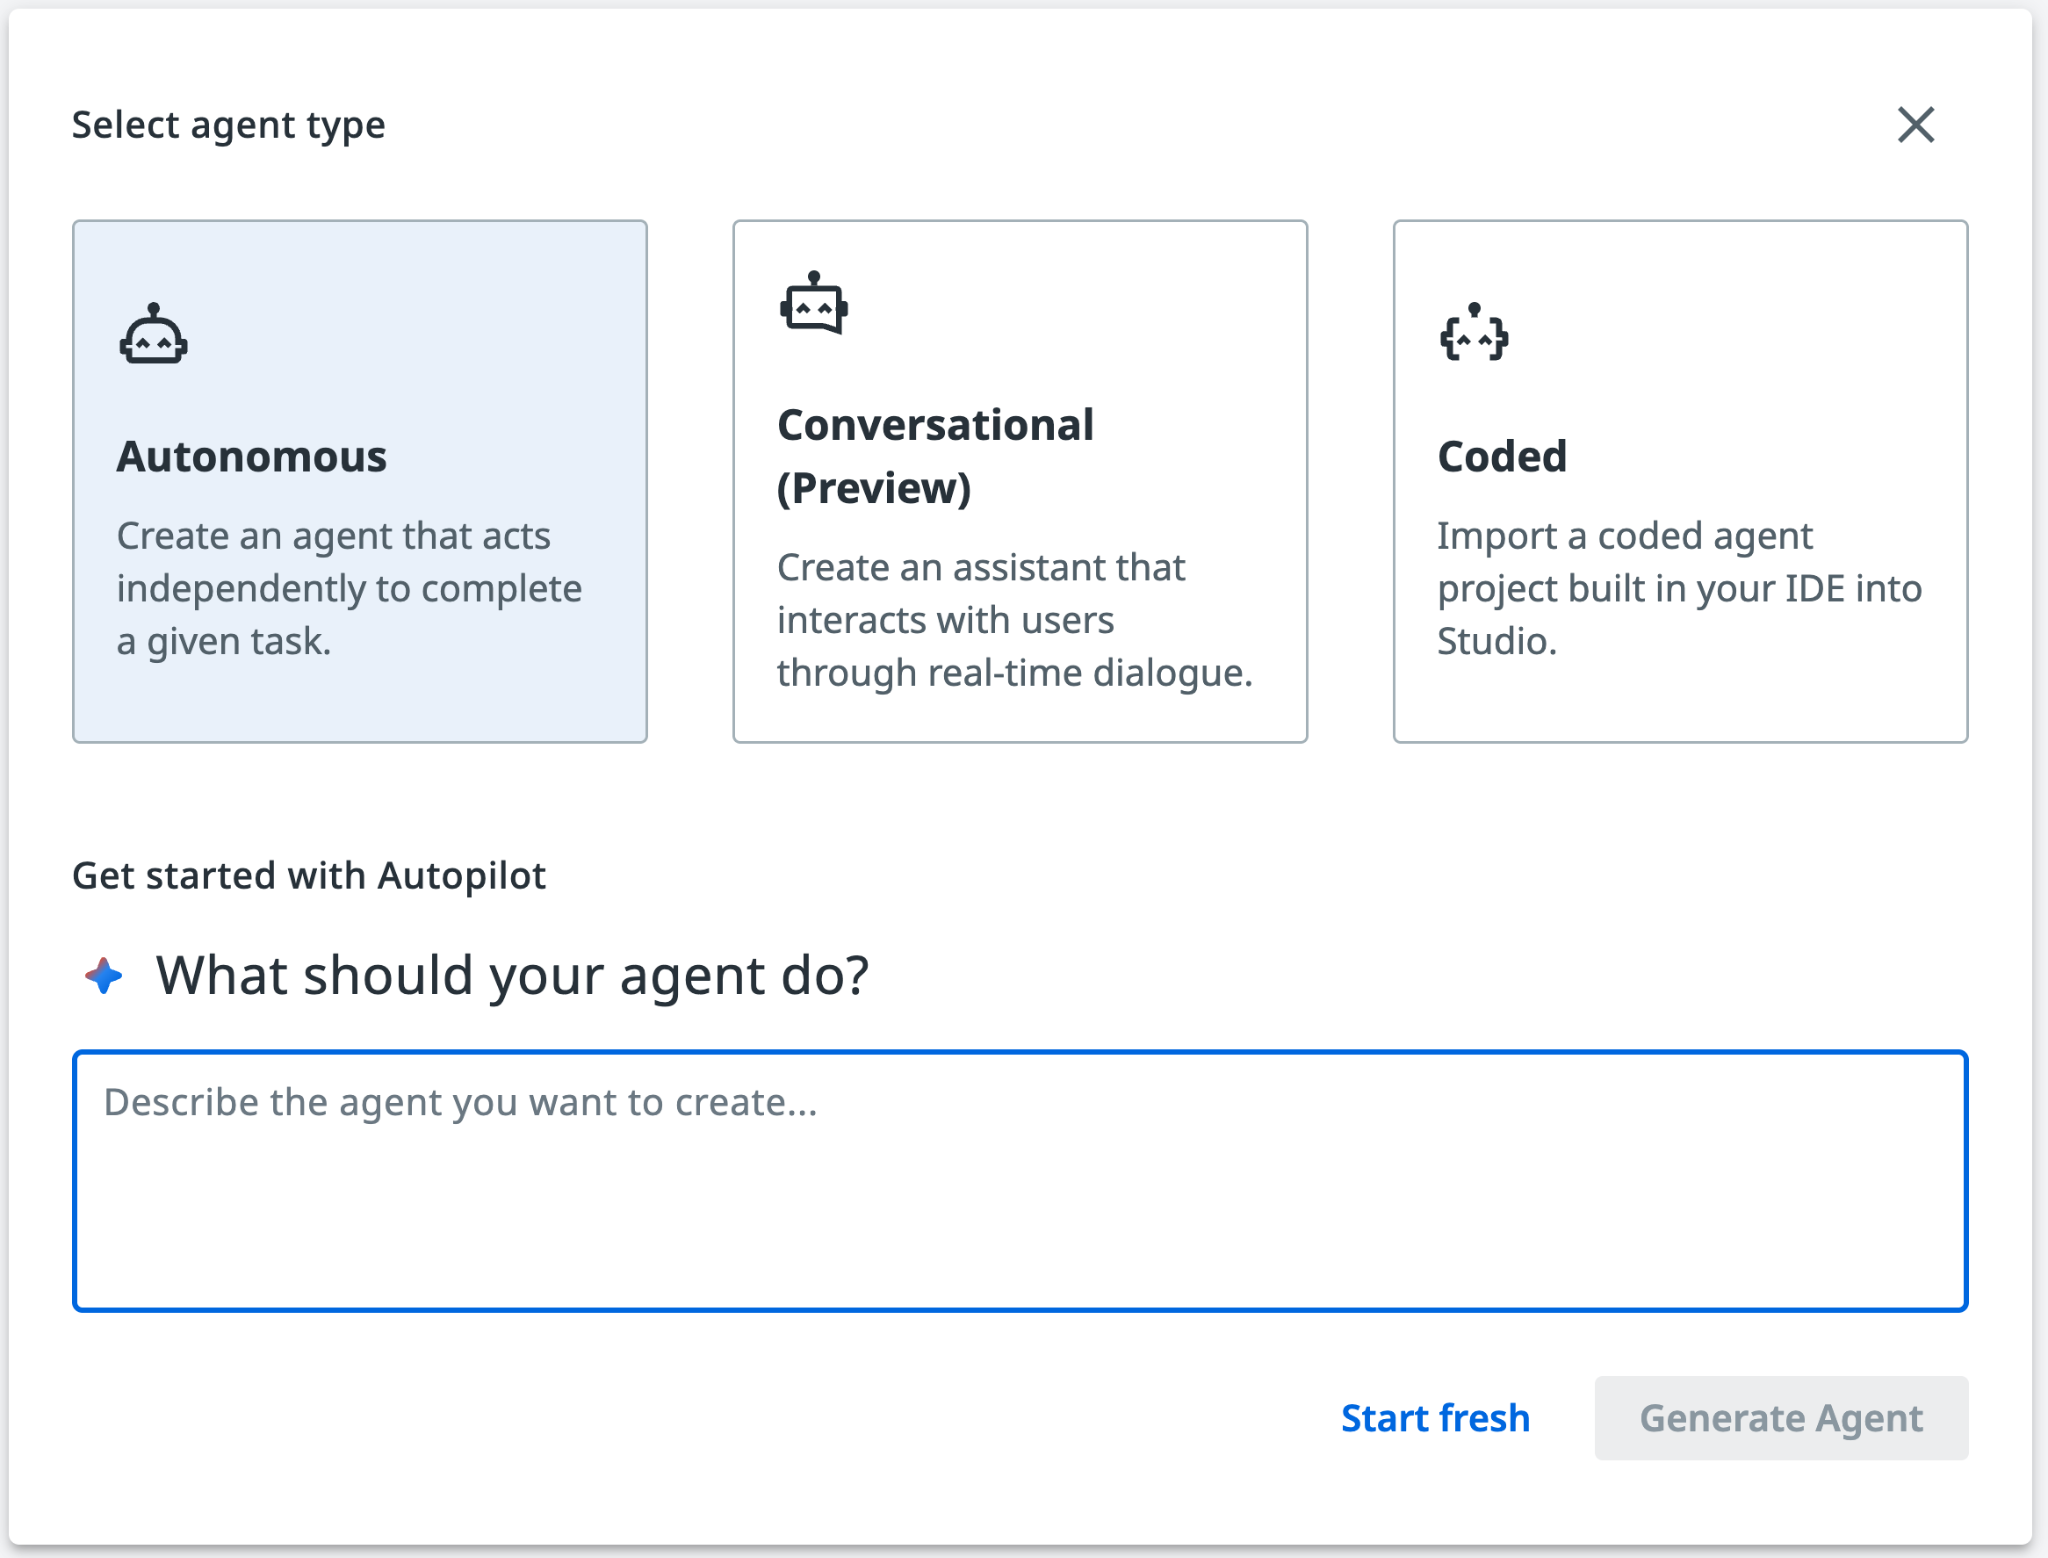
Task: Click the Autopilot sparkle icon
Action: pyautogui.click(x=104, y=975)
